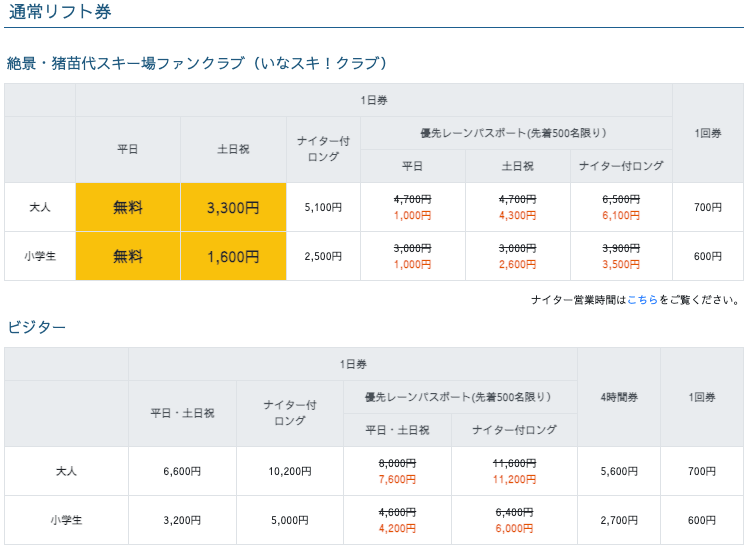
Task: Click the fan club section title いなスキ！クラブ
Action: [197, 63]
